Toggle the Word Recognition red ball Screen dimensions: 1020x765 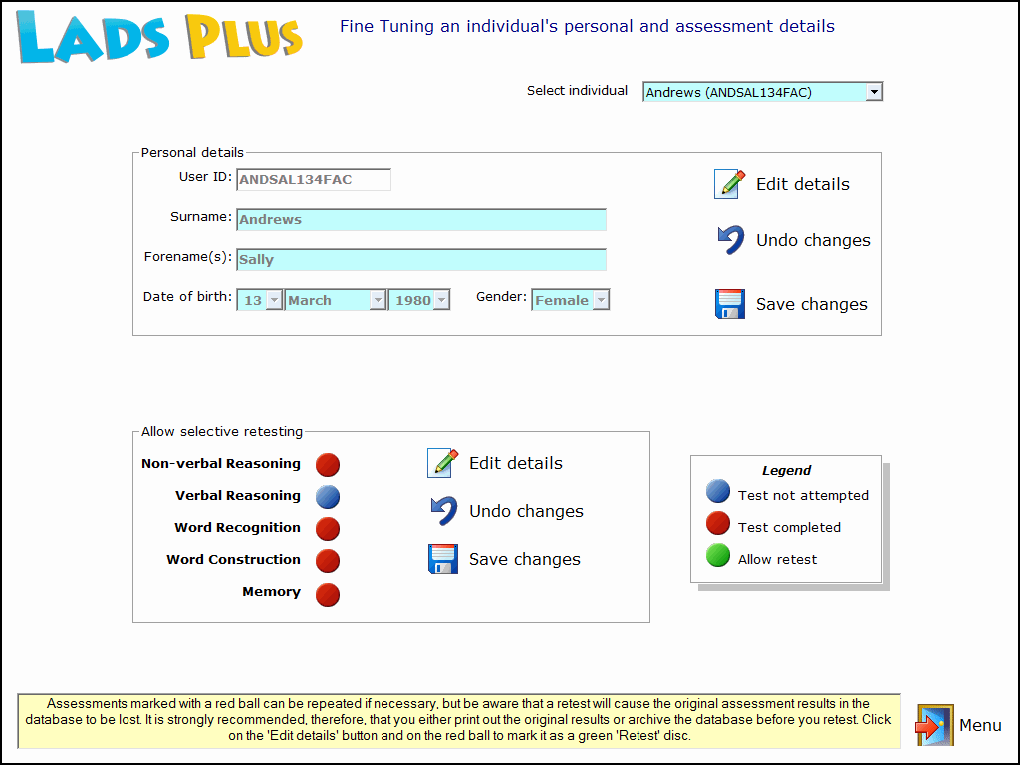point(328,528)
